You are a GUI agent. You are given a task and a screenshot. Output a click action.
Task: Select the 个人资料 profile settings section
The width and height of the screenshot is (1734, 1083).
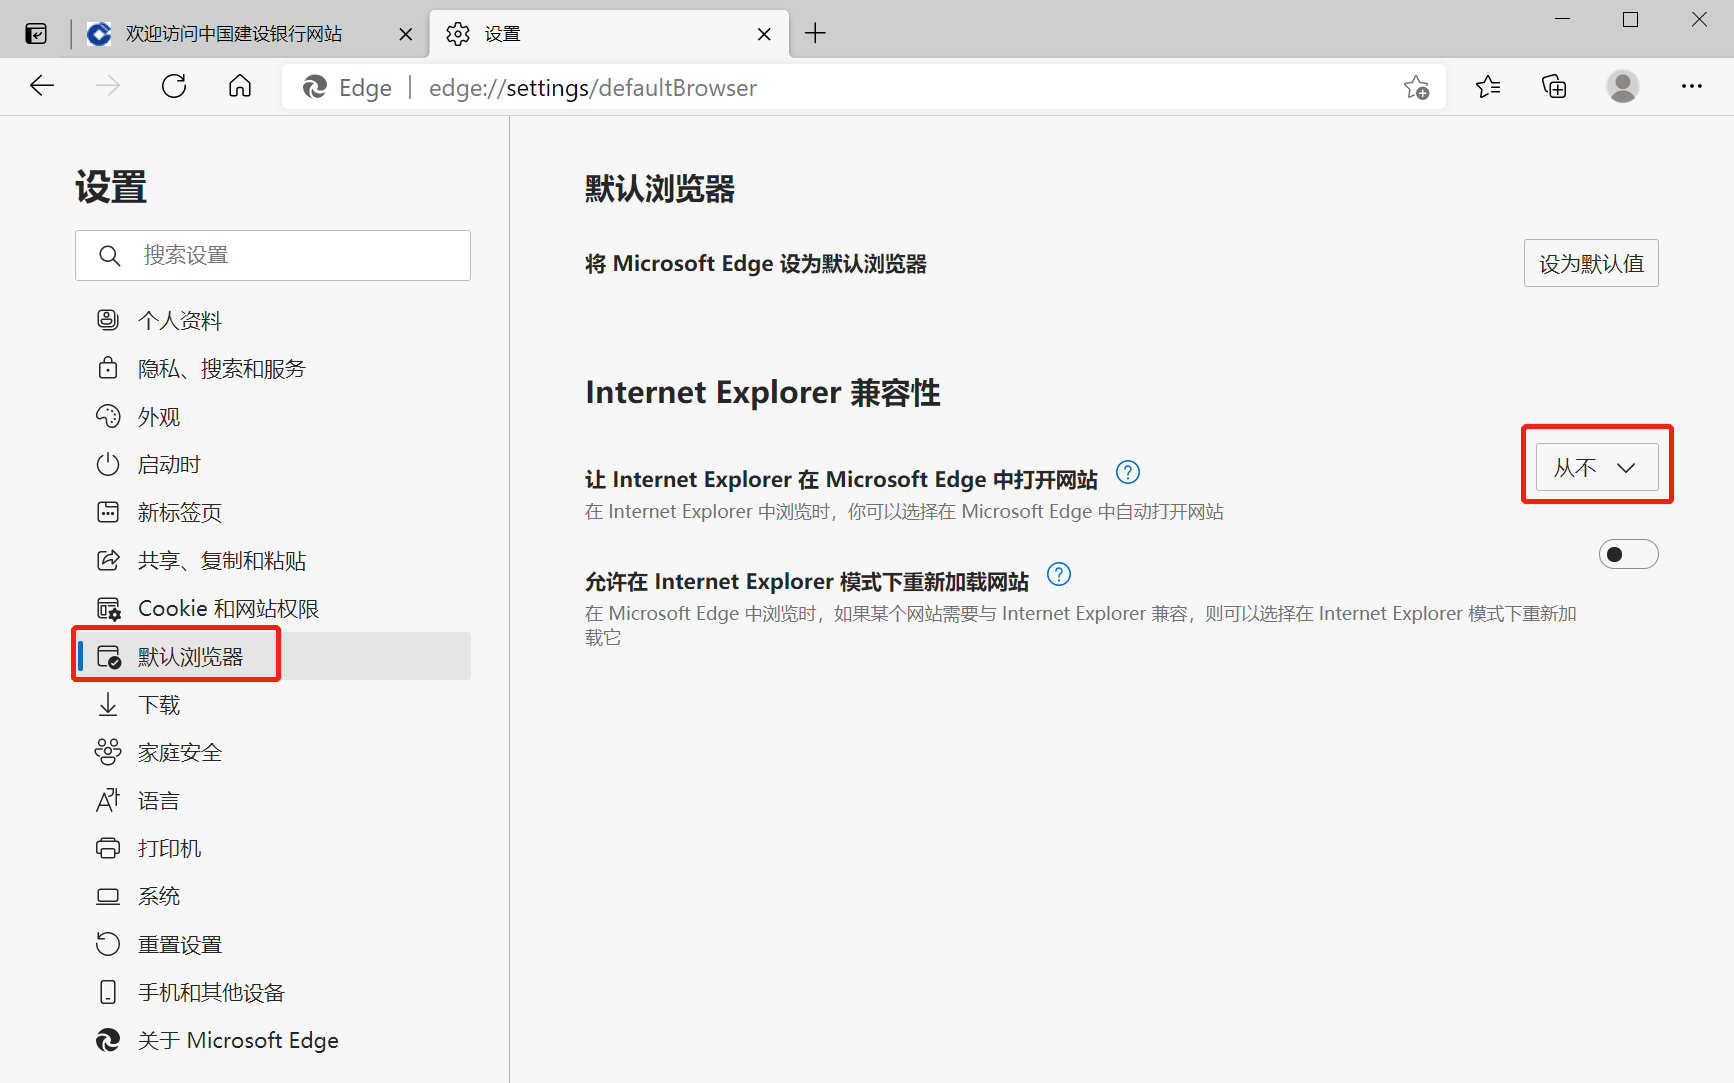[180, 319]
